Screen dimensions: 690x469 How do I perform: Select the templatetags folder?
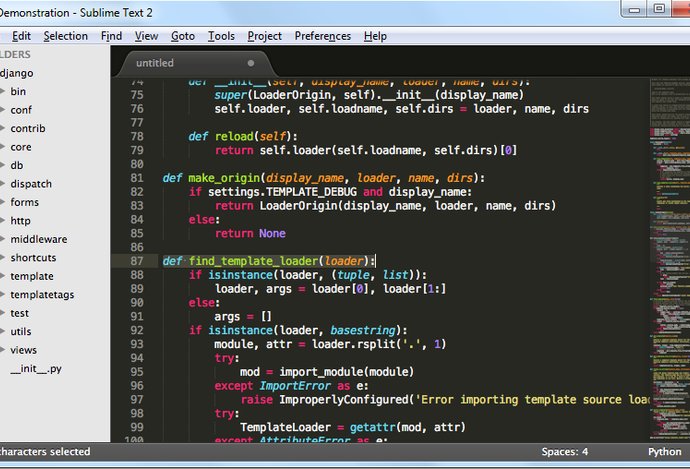coord(42,295)
